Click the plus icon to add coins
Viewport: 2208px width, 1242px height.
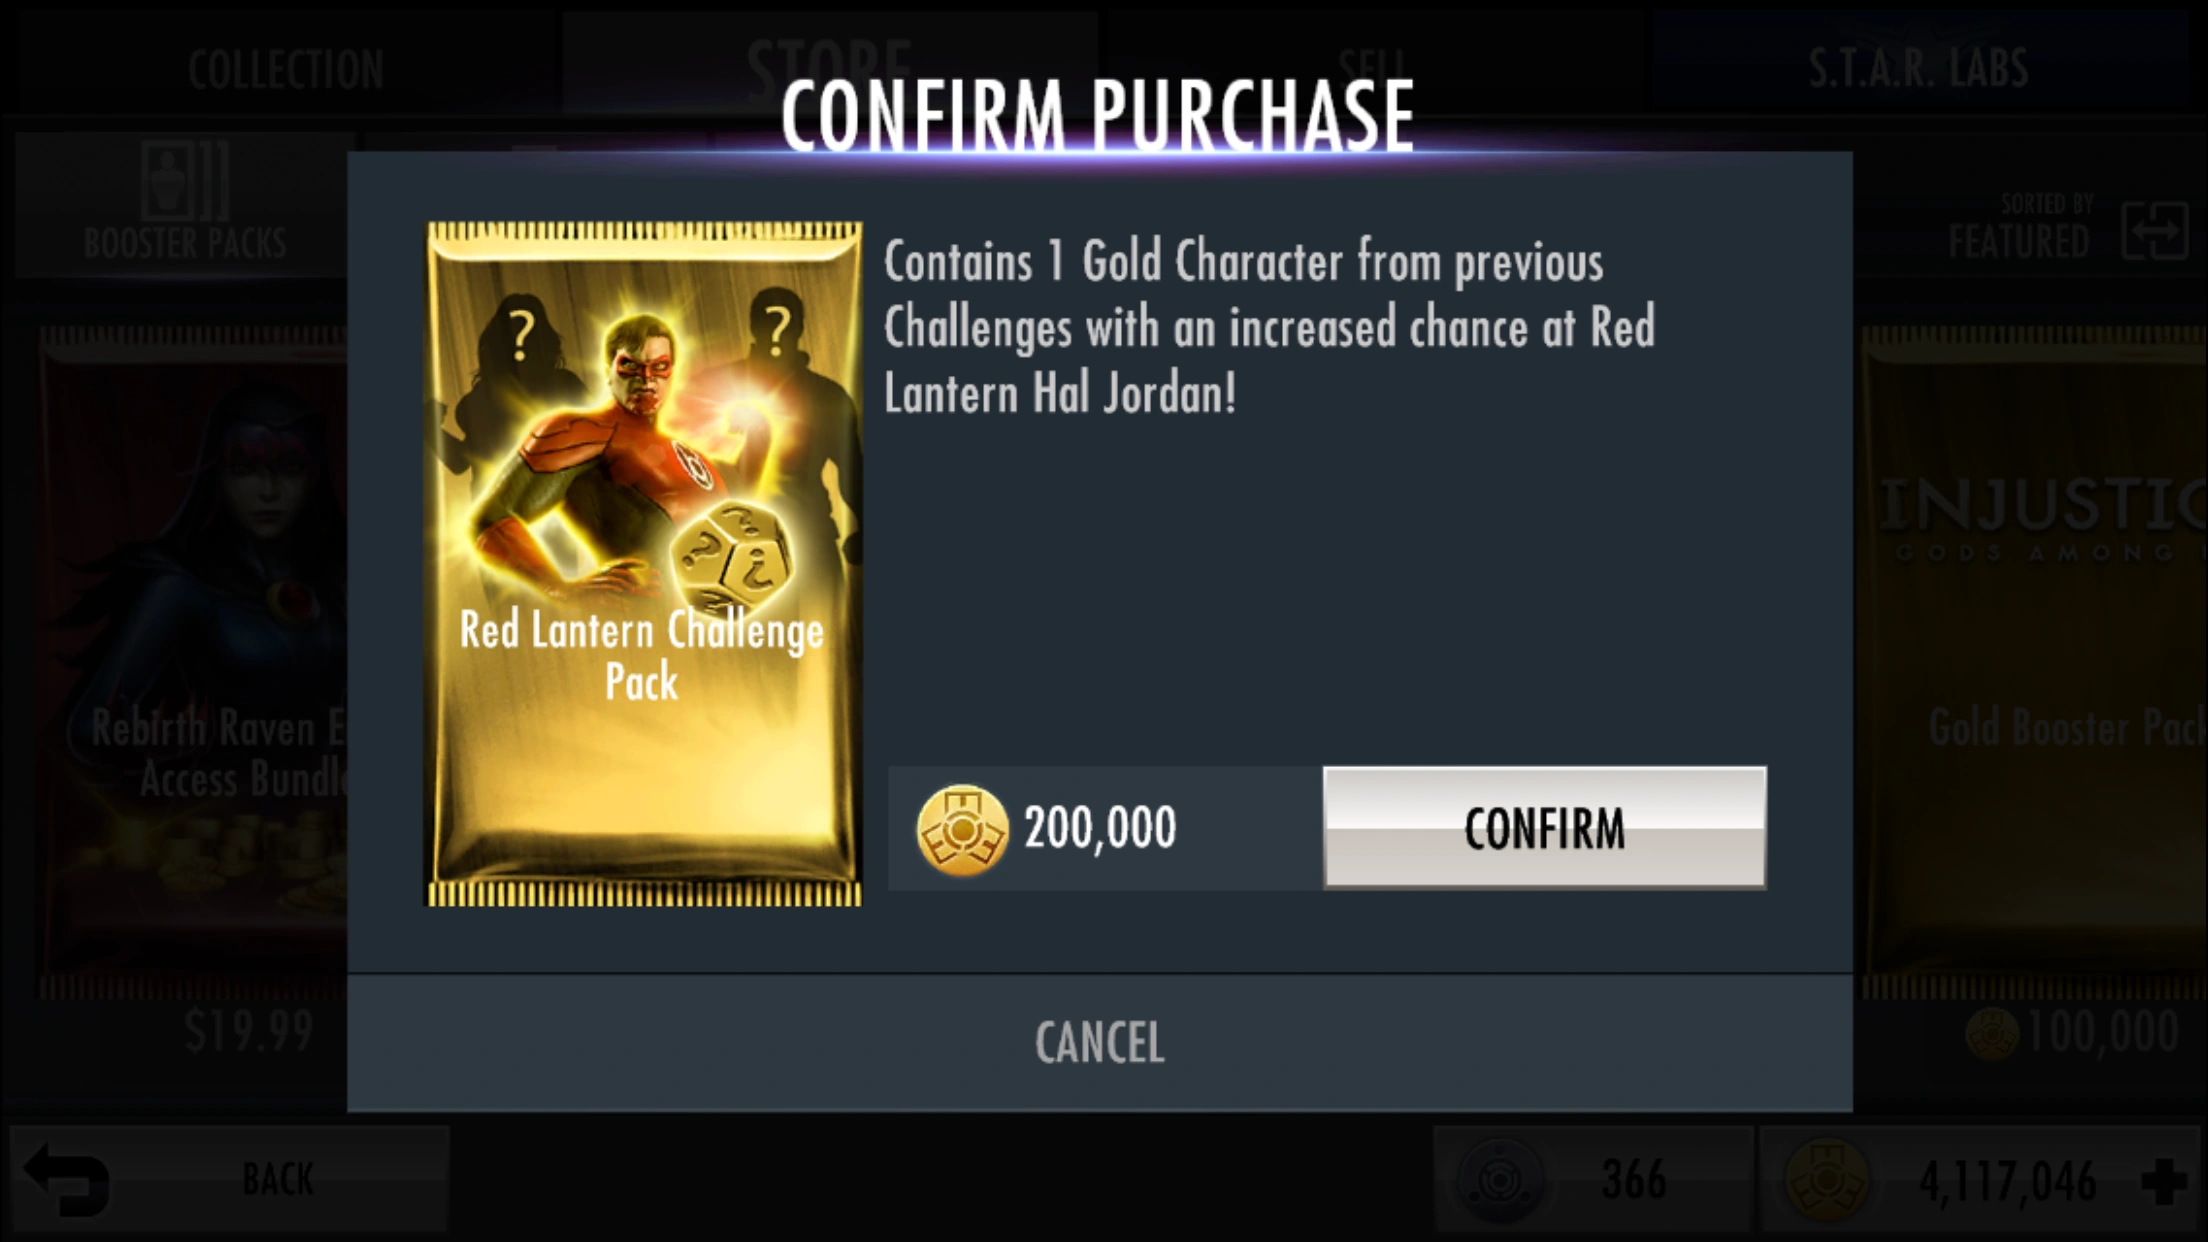(2164, 1181)
